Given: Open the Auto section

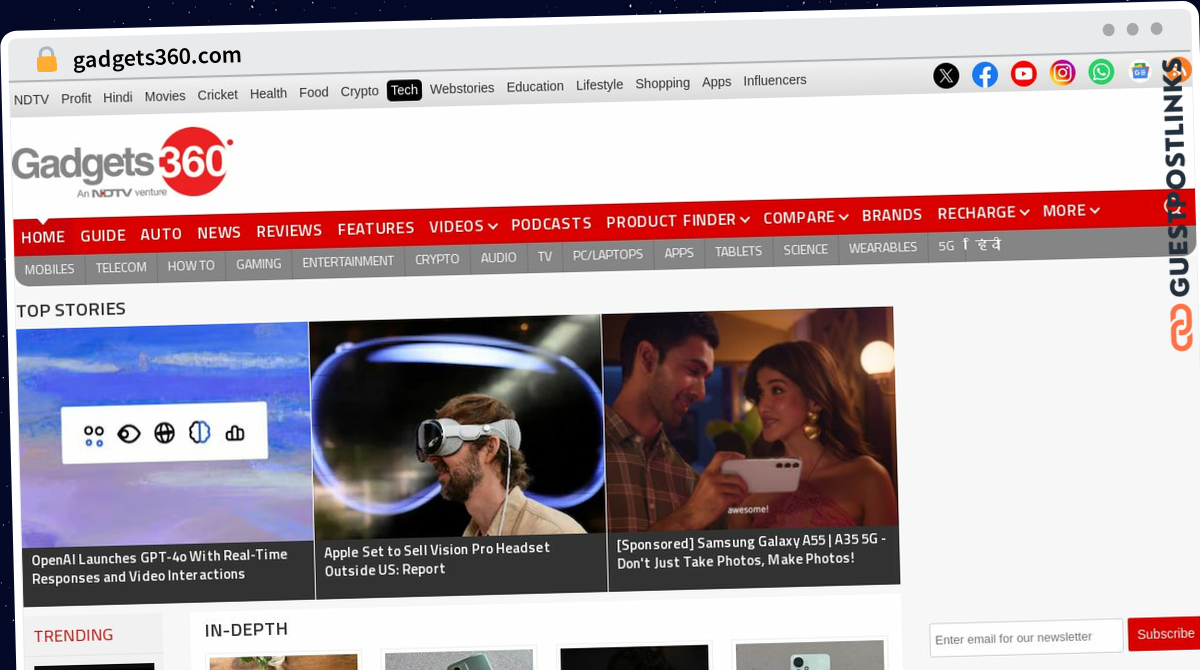Looking at the screenshot, I should click(x=161, y=234).
